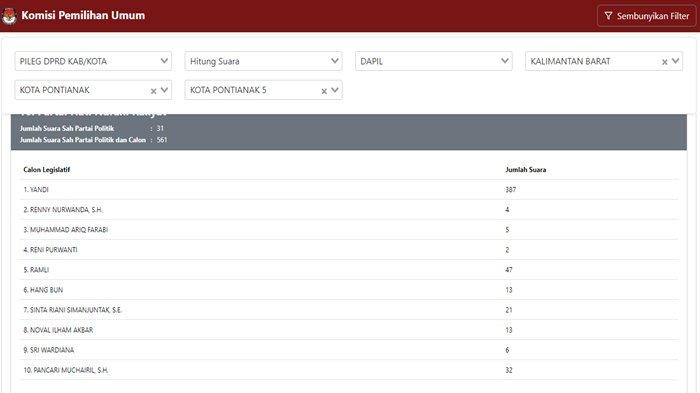Select row 7. SINTA RIANI SIMANJUNTAK, S.E.
700x393 pixels.
coord(349,310)
